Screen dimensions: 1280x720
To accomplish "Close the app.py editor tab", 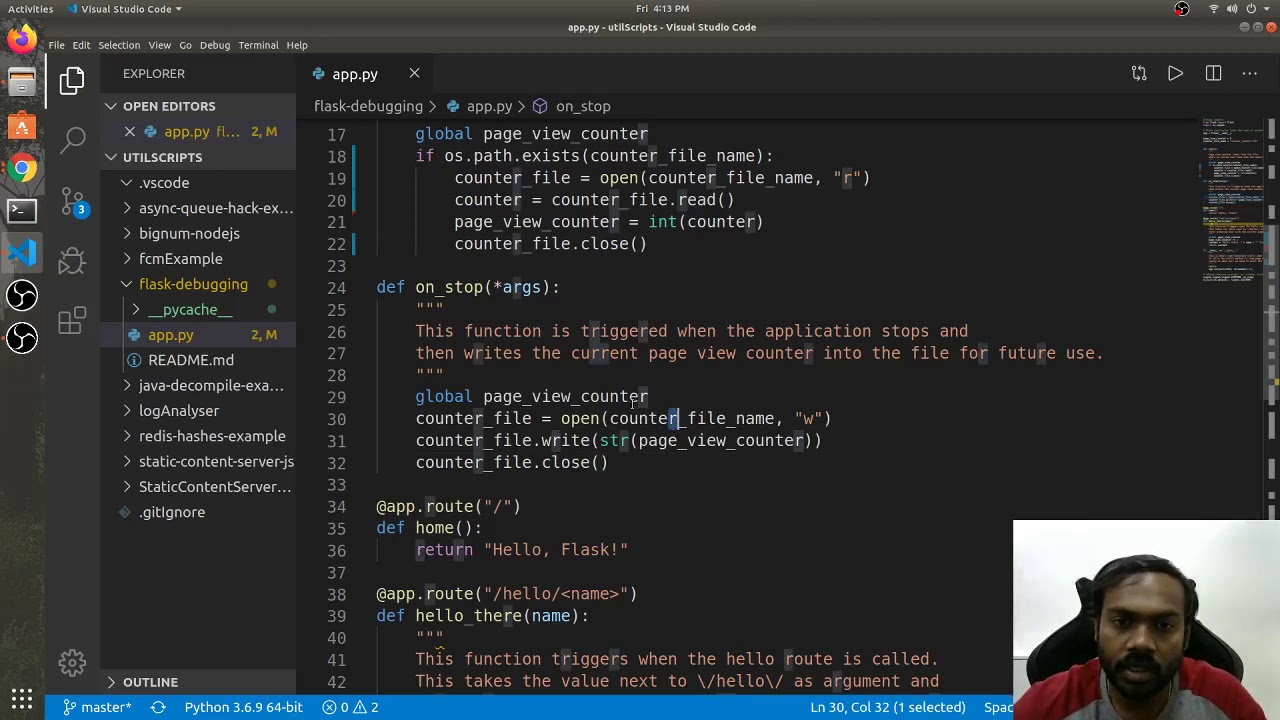I will [x=414, y=73].
